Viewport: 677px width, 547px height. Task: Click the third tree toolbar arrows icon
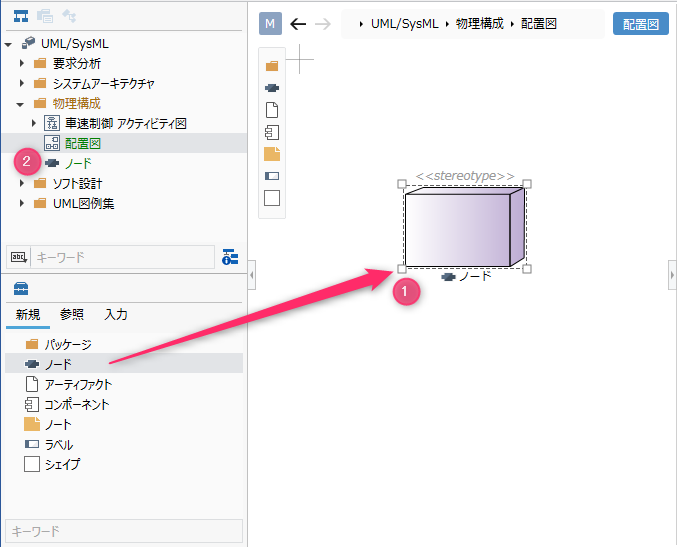69,16
